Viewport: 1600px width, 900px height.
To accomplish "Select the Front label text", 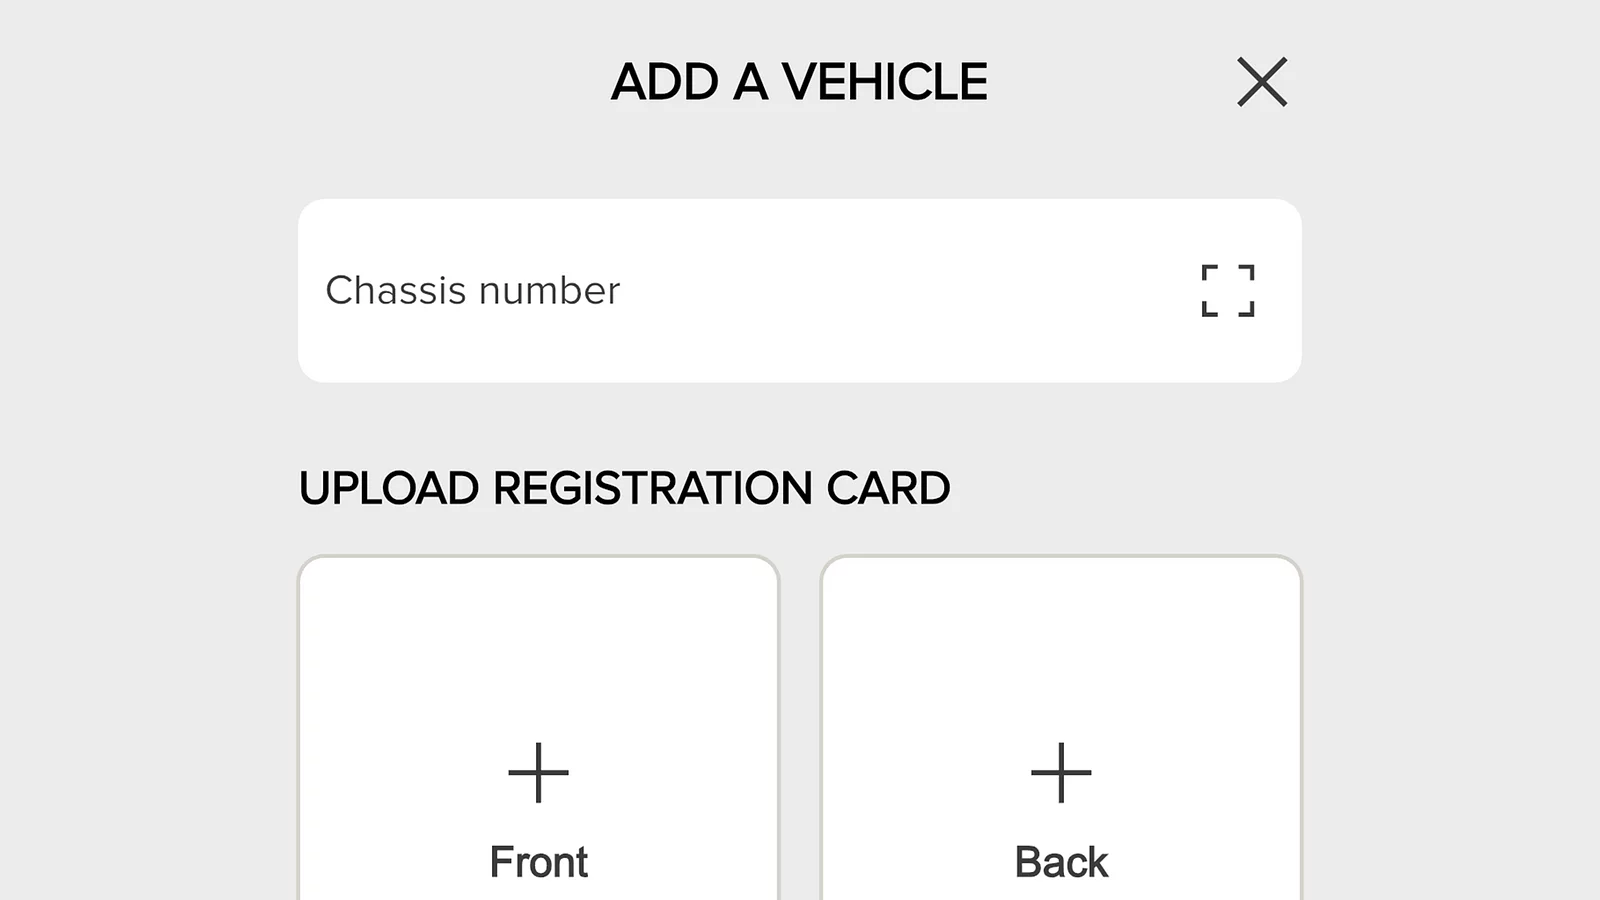I will [538, 862].
